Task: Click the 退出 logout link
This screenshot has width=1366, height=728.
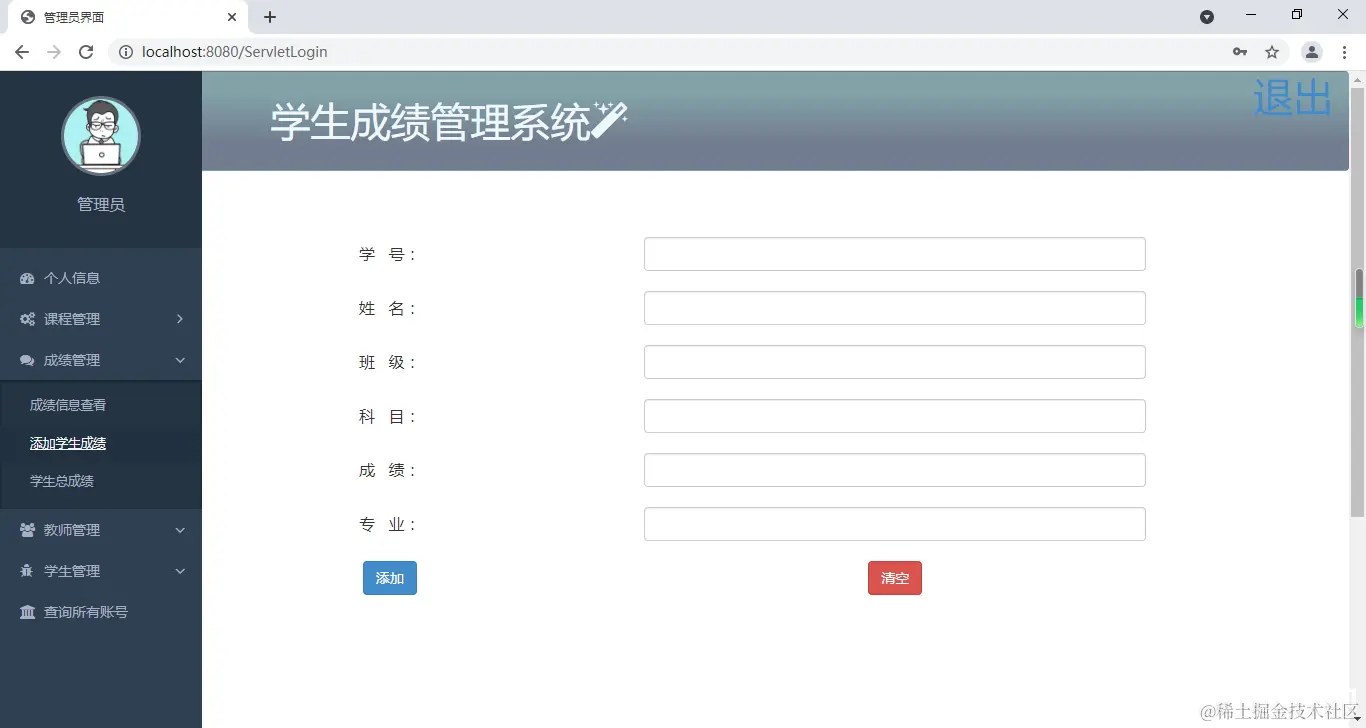Action: [1292, 98]
